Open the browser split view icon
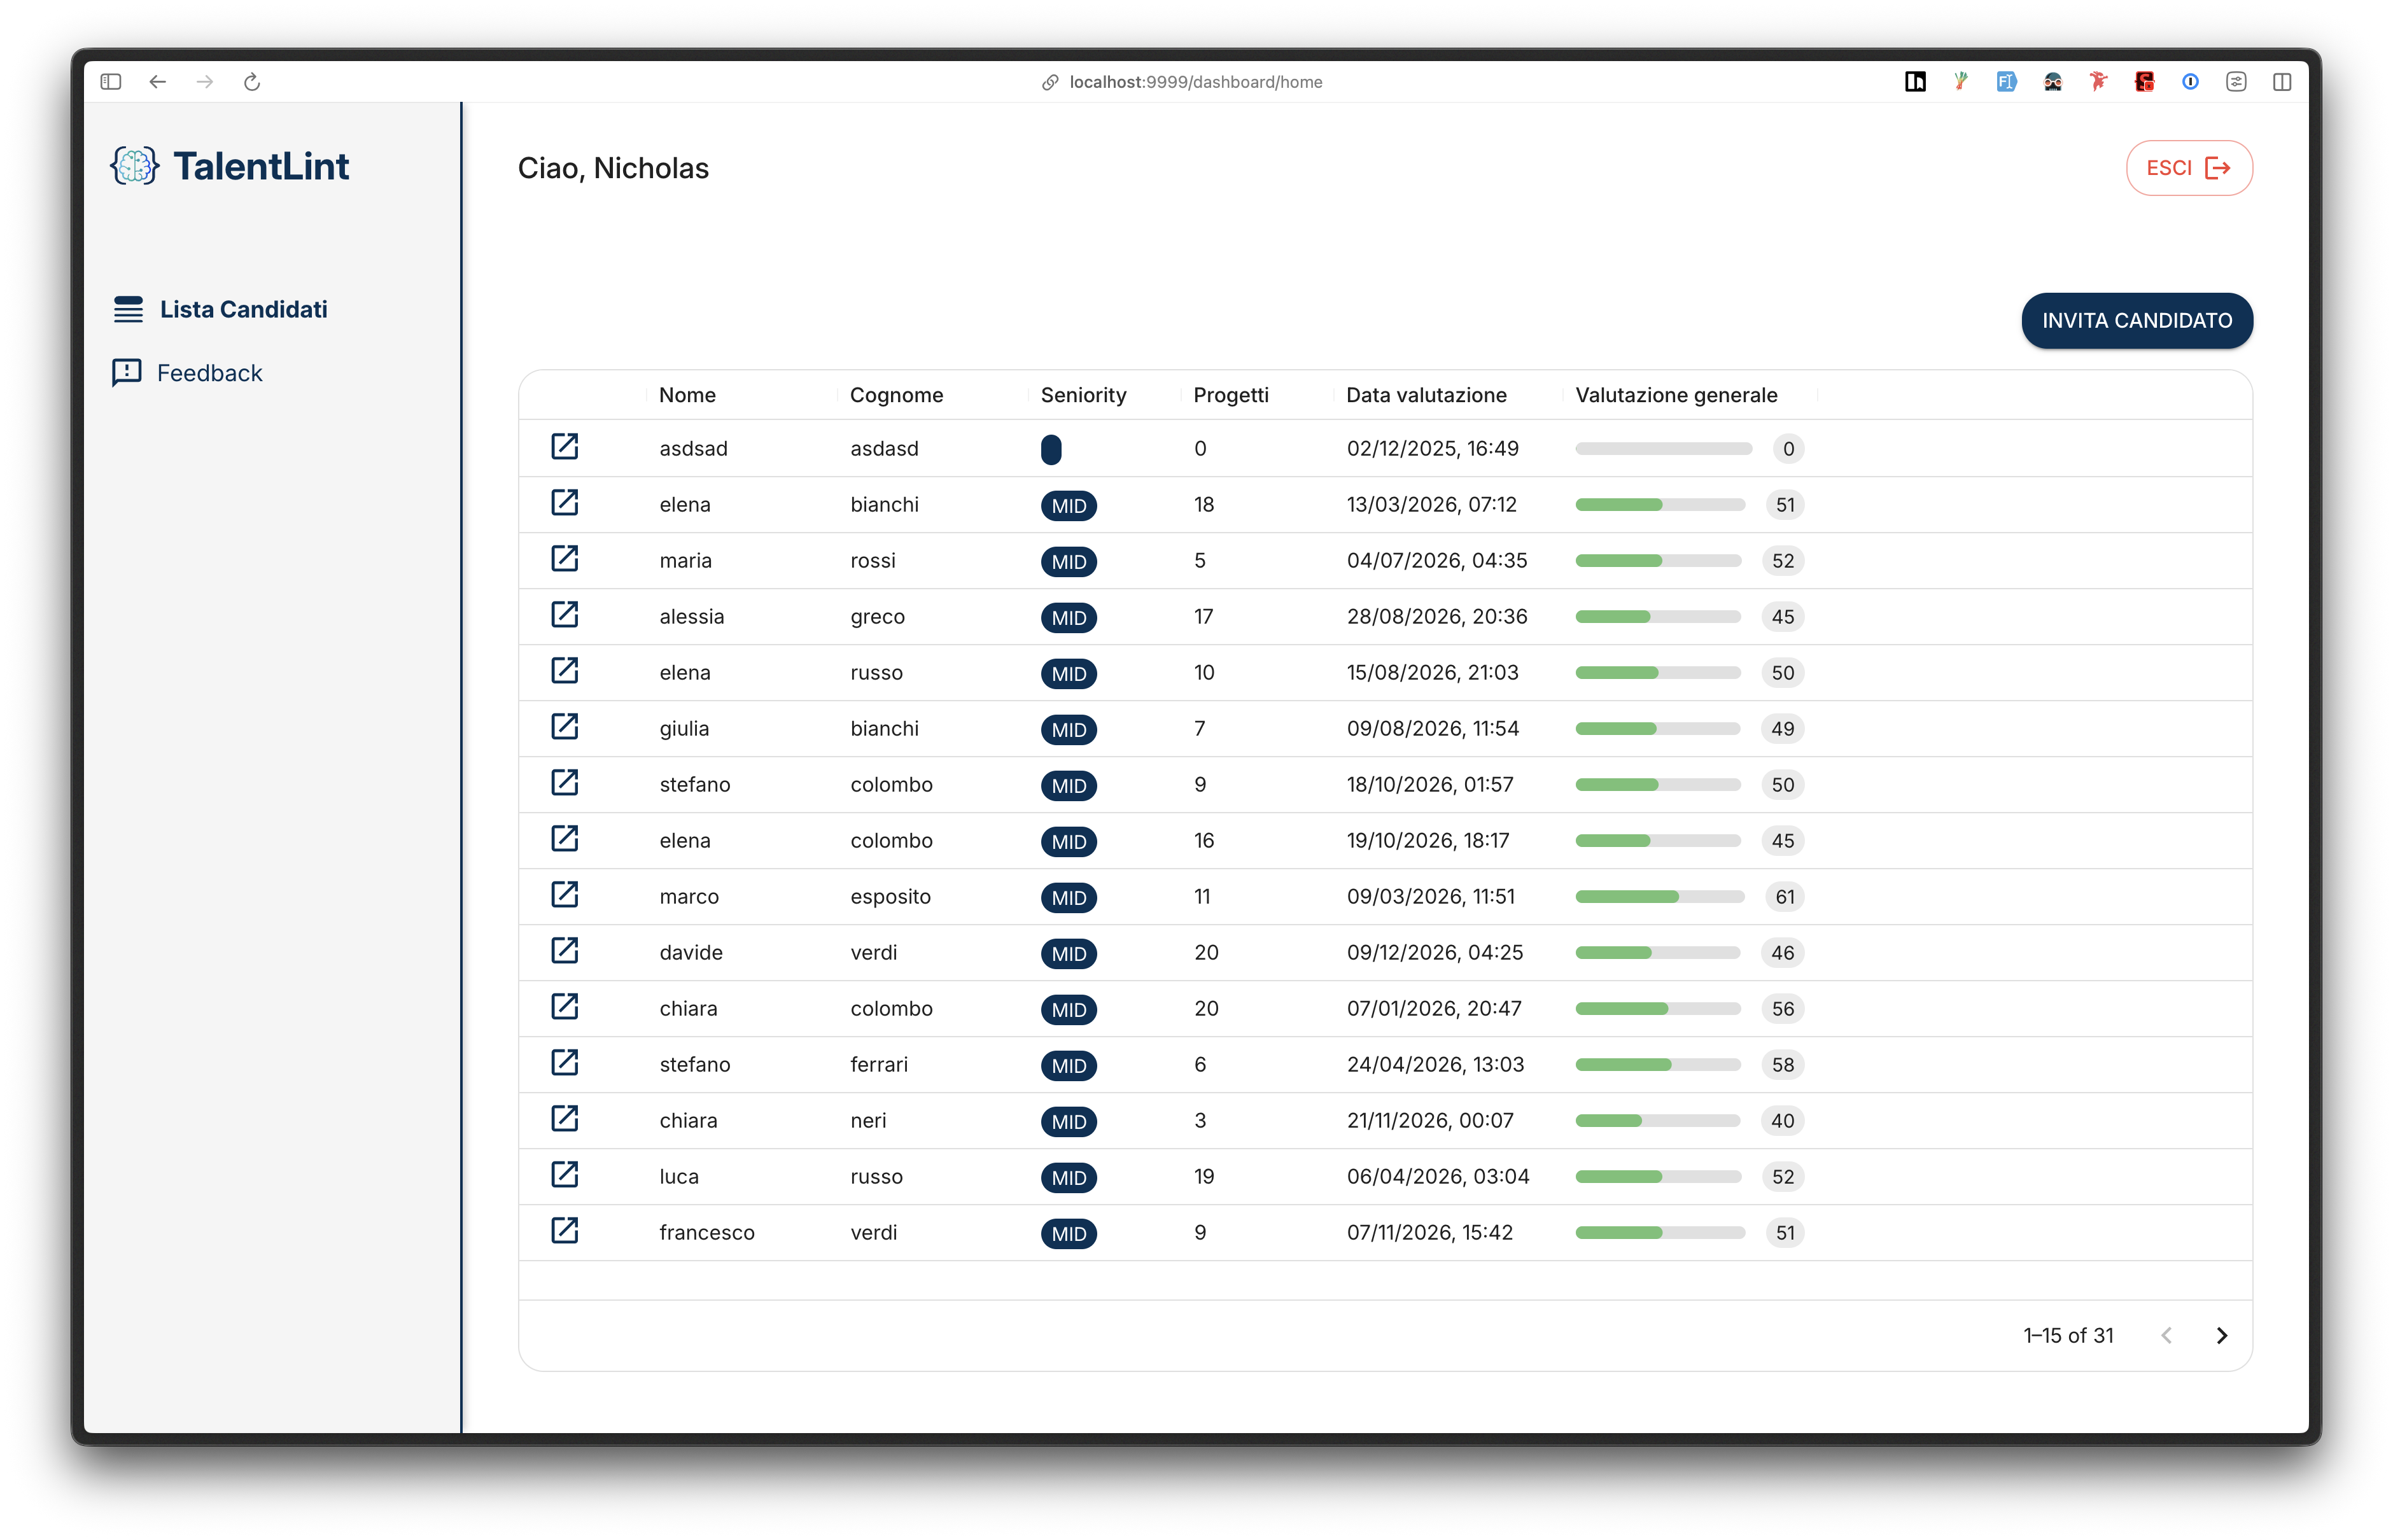Image resolution: width=2393 pixels, height=1540 pixels. [x=2283, y=82]
